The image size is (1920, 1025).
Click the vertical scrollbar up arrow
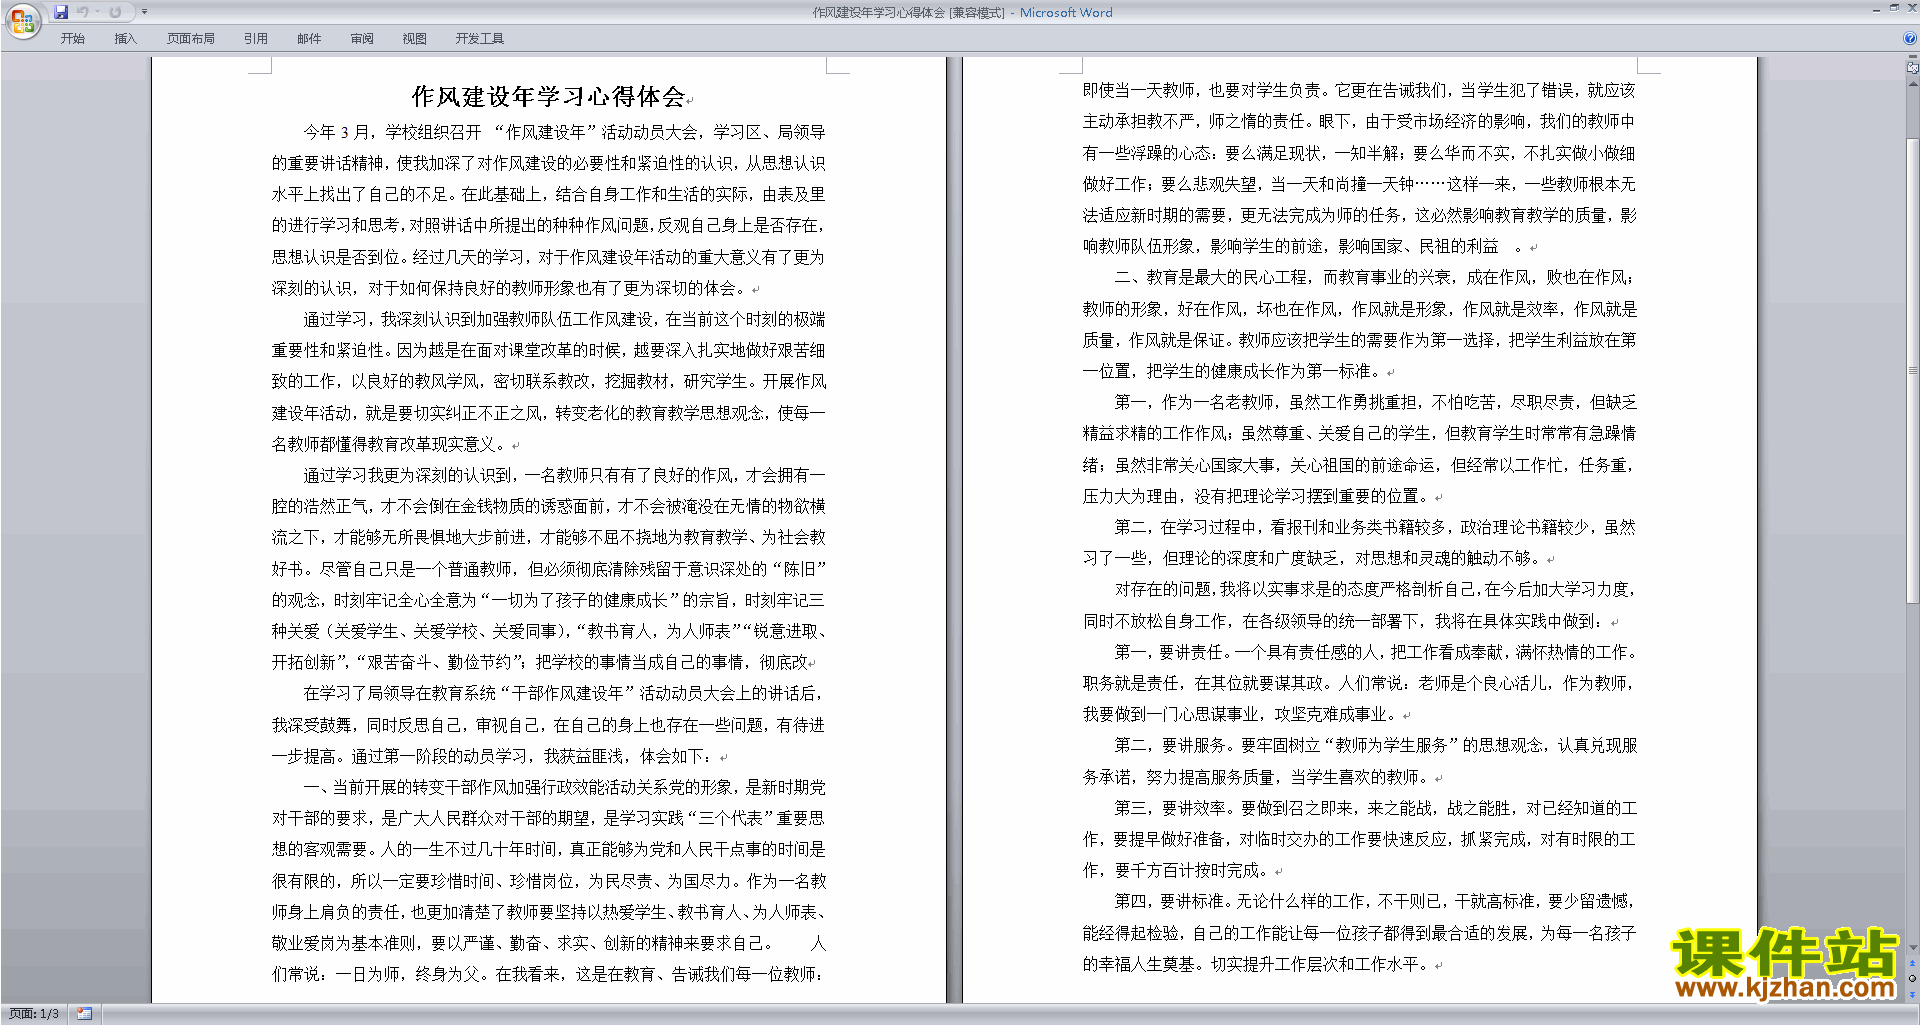1913,84
